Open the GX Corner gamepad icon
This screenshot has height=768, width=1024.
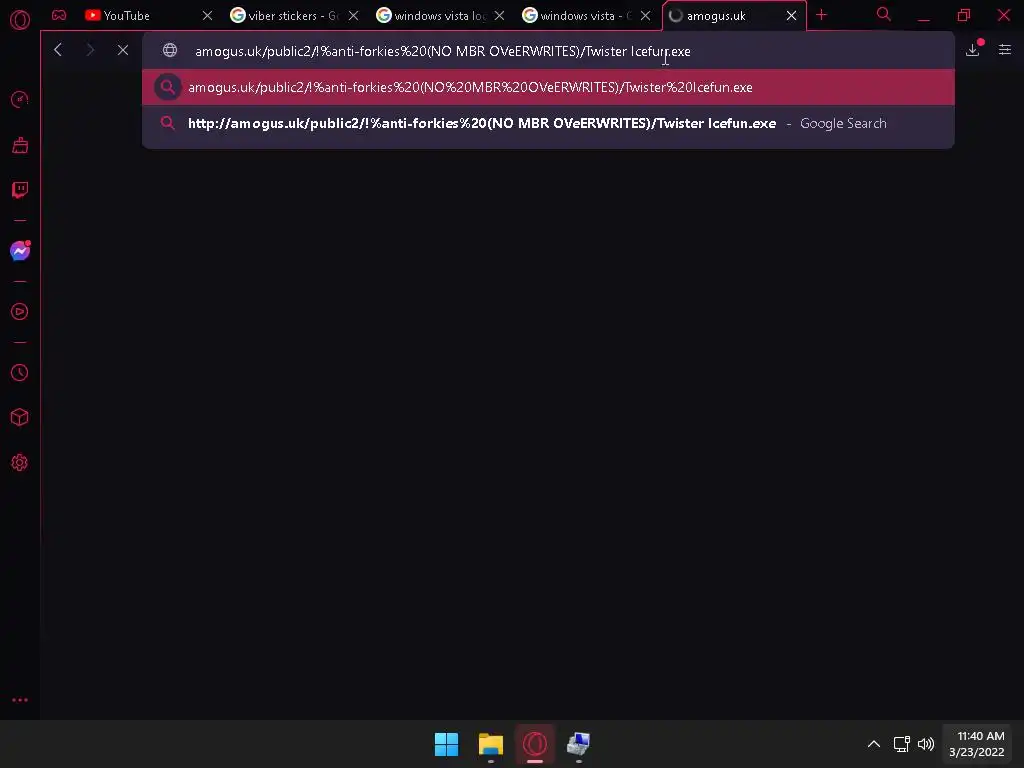point(59,15)
